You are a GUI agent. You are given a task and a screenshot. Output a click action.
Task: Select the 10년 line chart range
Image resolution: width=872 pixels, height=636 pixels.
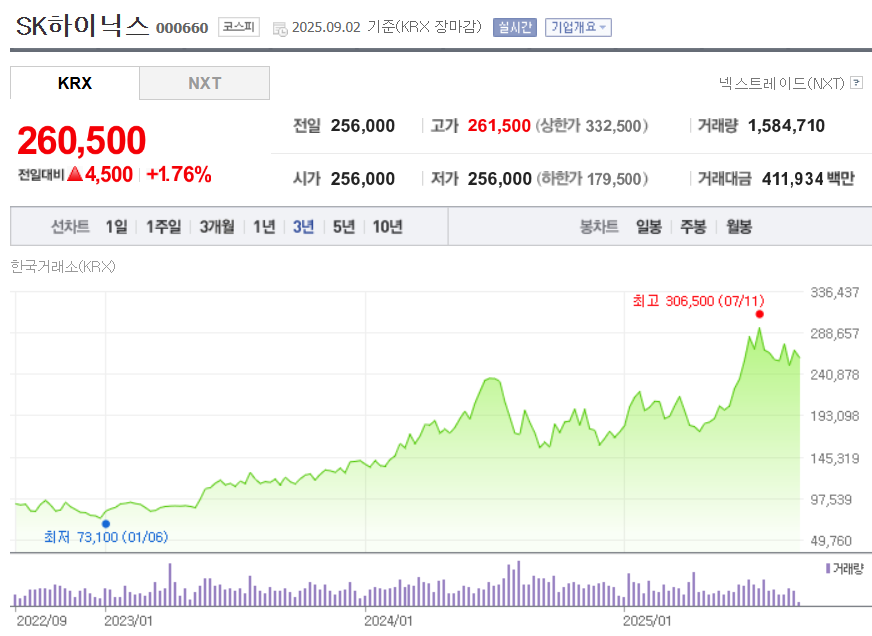[x=388, y=226]
